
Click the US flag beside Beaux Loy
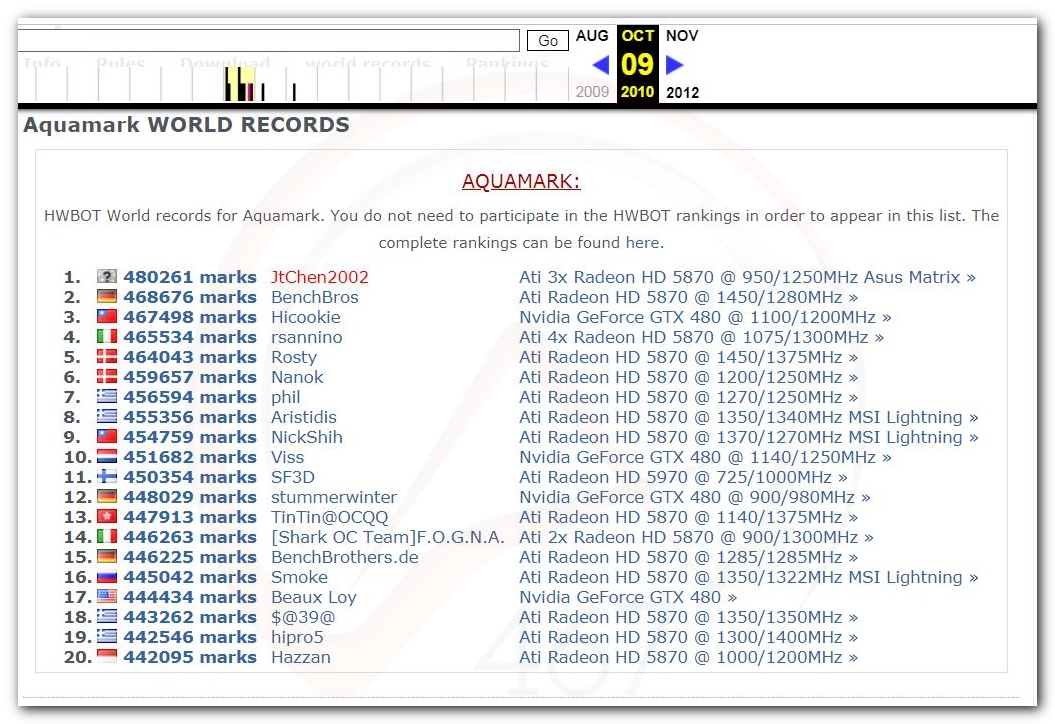pyautogui.click(x=106, y=596)
